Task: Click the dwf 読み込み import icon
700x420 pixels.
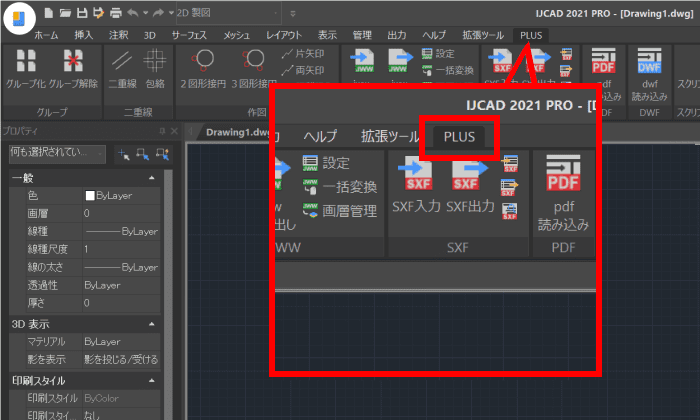Action: tap(650, 74)
